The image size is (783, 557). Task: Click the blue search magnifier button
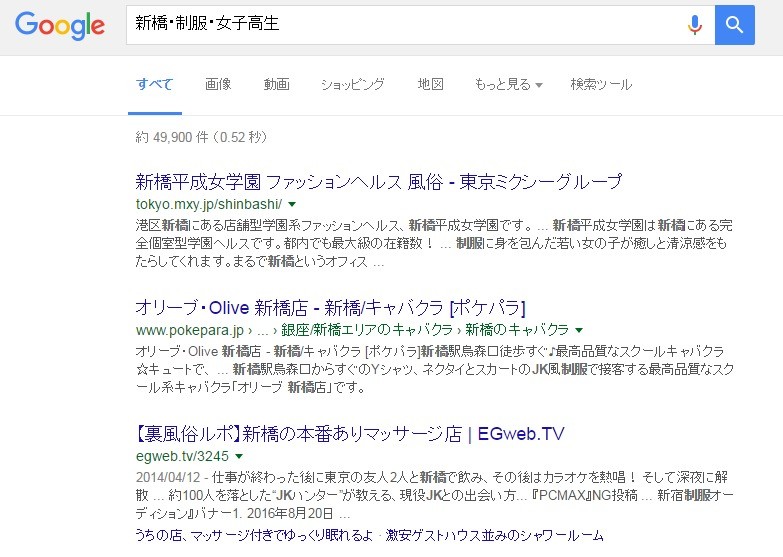tap(735, 25)
